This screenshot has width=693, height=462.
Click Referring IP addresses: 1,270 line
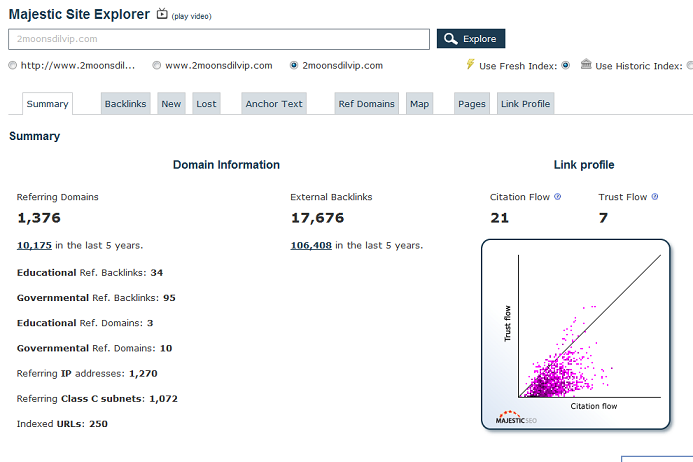point(87,374)
